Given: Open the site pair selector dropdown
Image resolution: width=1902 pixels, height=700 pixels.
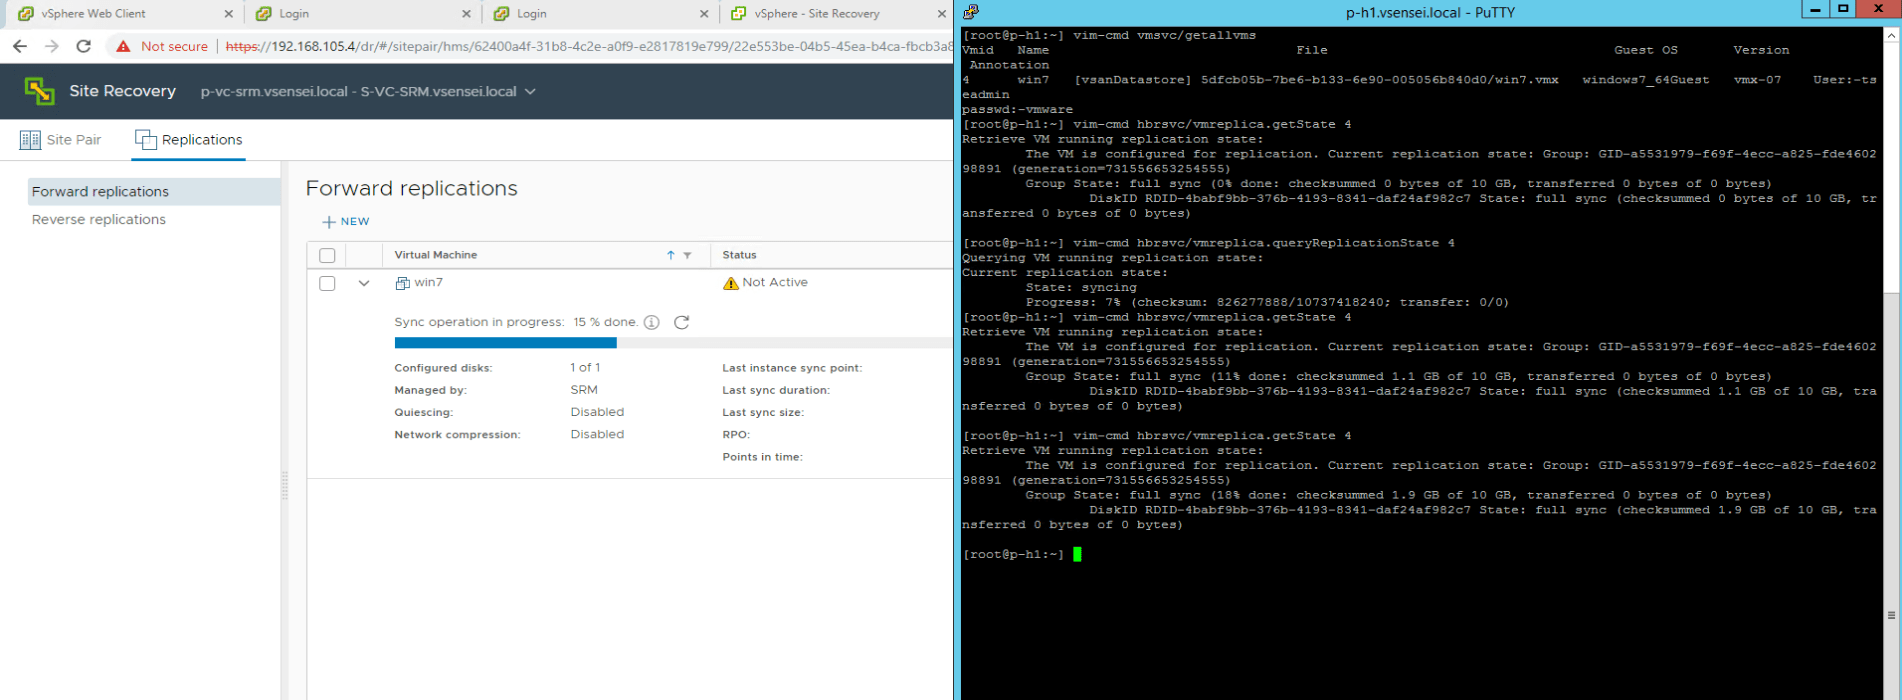Looking at the screenshot, I should coord(530,91).
